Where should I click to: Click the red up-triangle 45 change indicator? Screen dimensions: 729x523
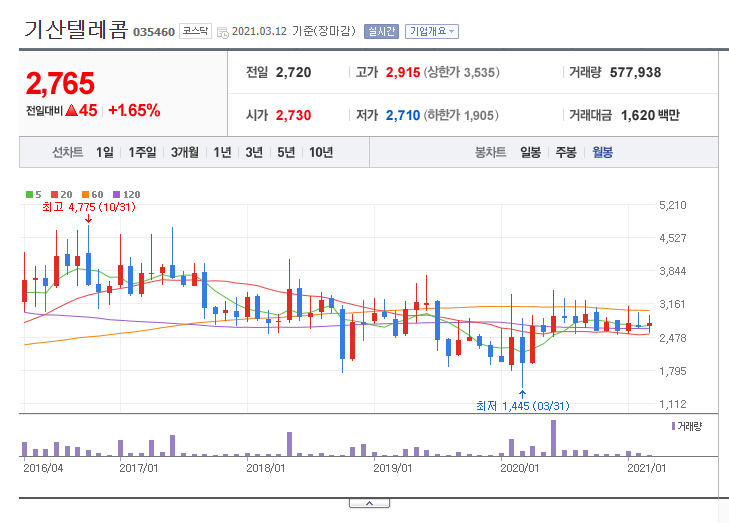pyautogui.click(x=81, y=111)
